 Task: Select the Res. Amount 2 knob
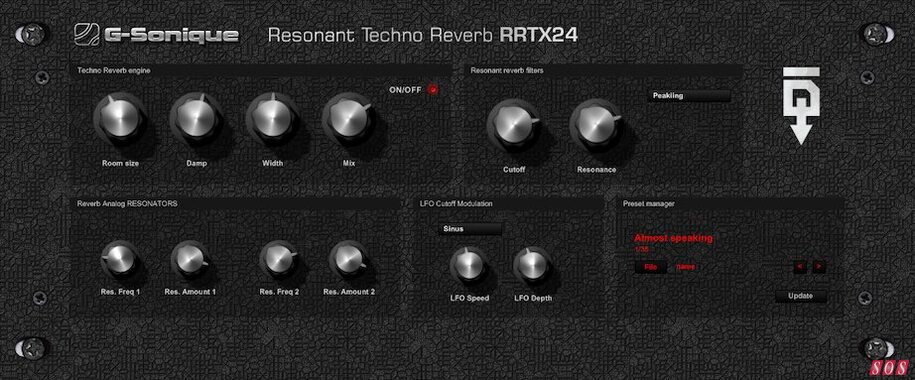348,260
